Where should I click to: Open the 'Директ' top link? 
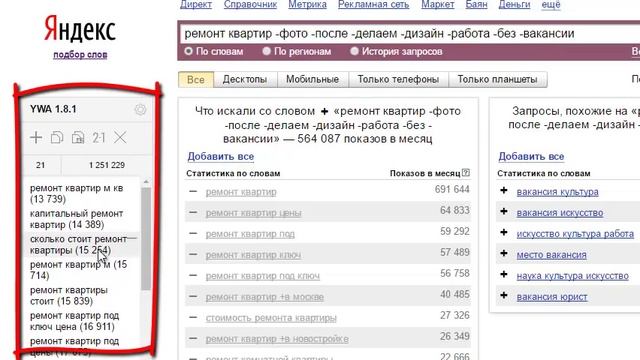(x=196, y=4)
